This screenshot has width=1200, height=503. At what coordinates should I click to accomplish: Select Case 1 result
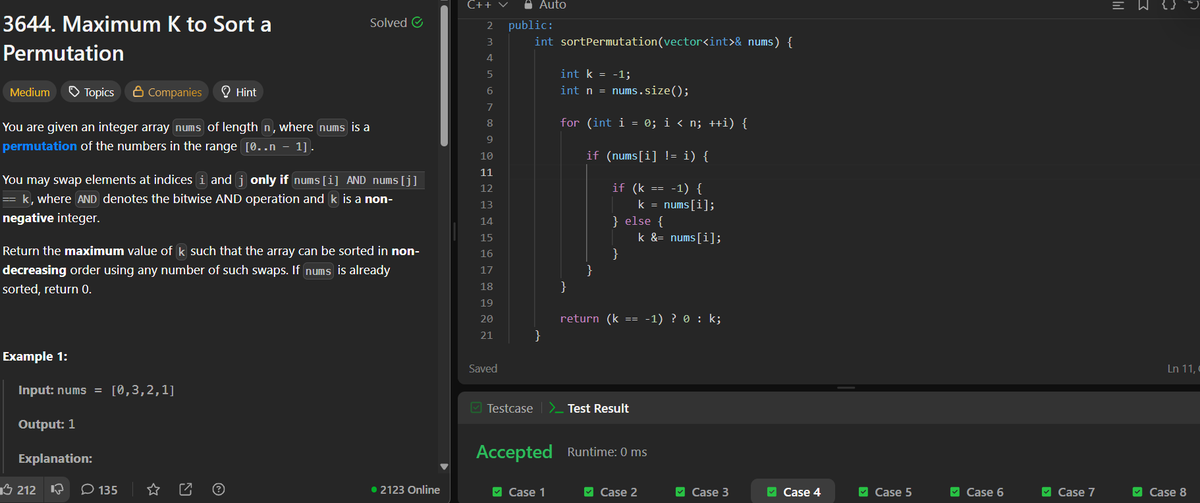click(x=519, y=491)
